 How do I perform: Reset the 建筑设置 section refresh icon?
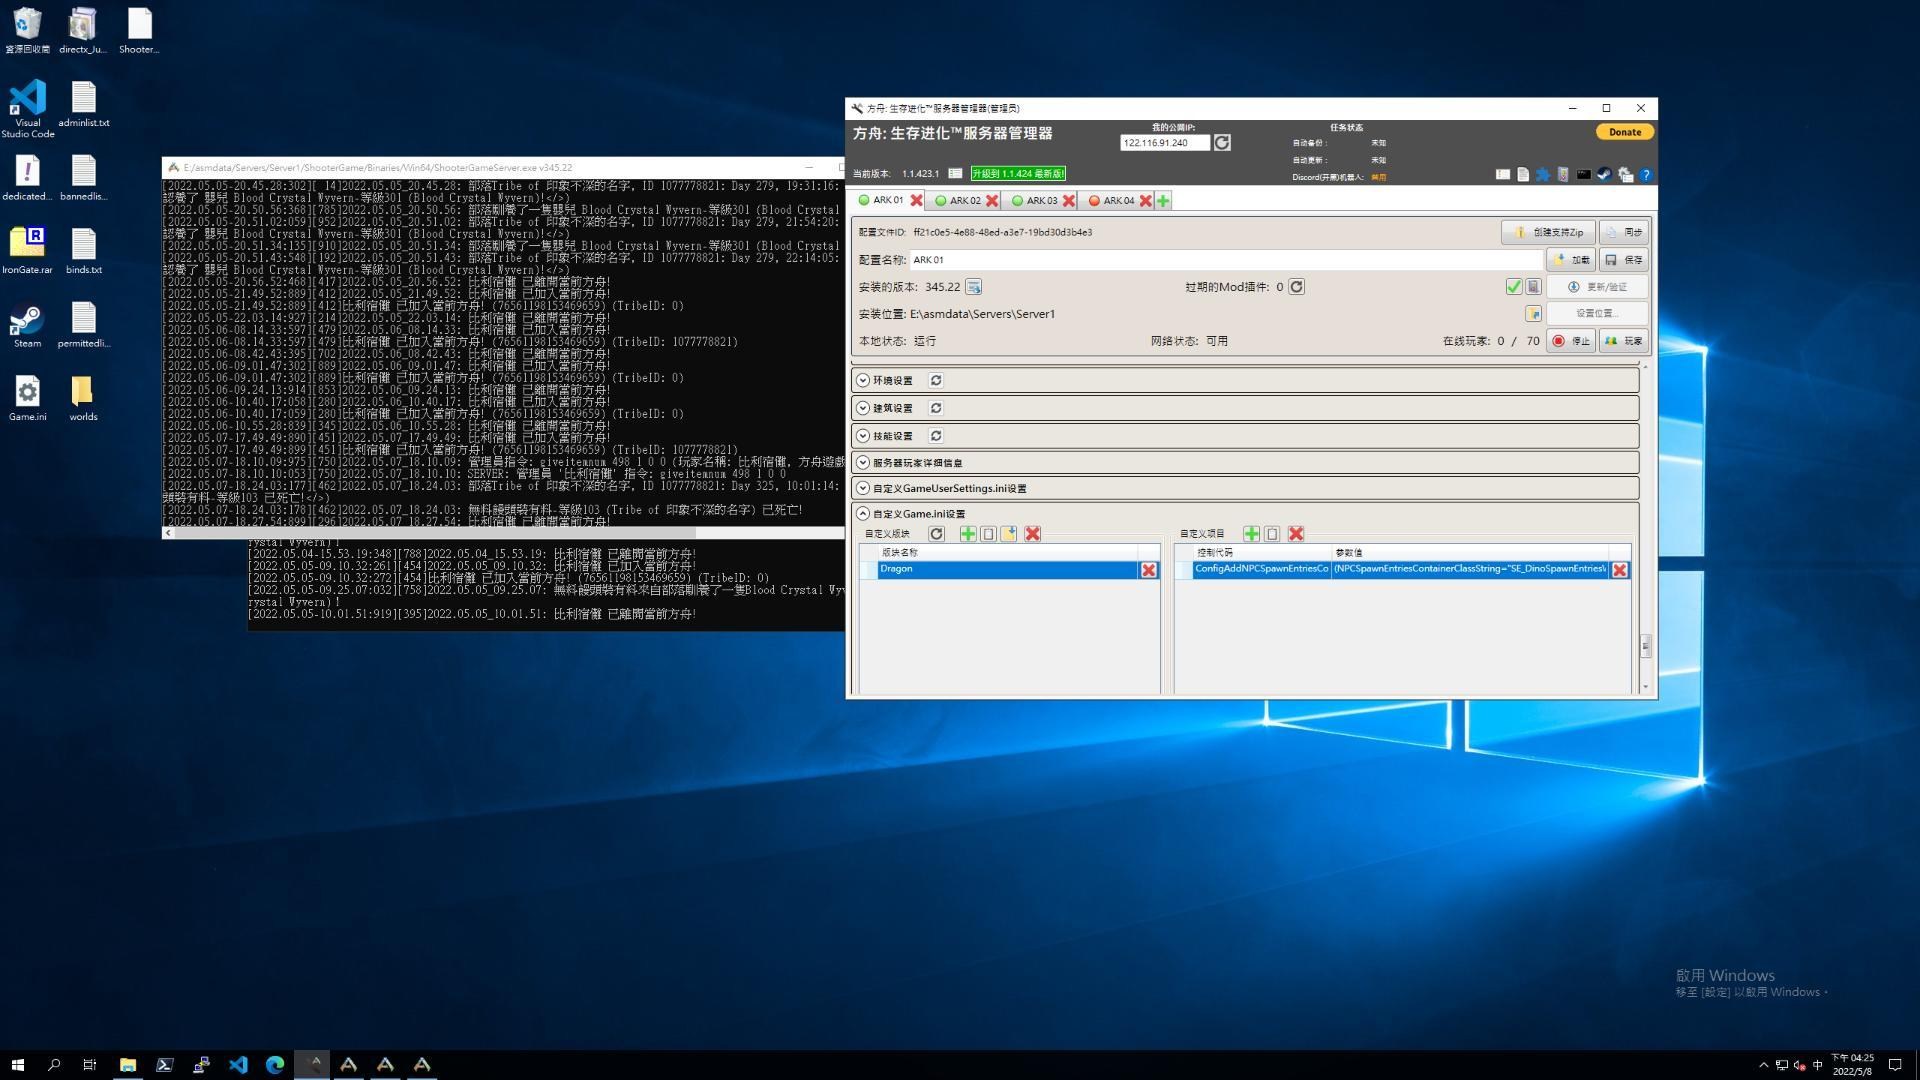[936, 409]
